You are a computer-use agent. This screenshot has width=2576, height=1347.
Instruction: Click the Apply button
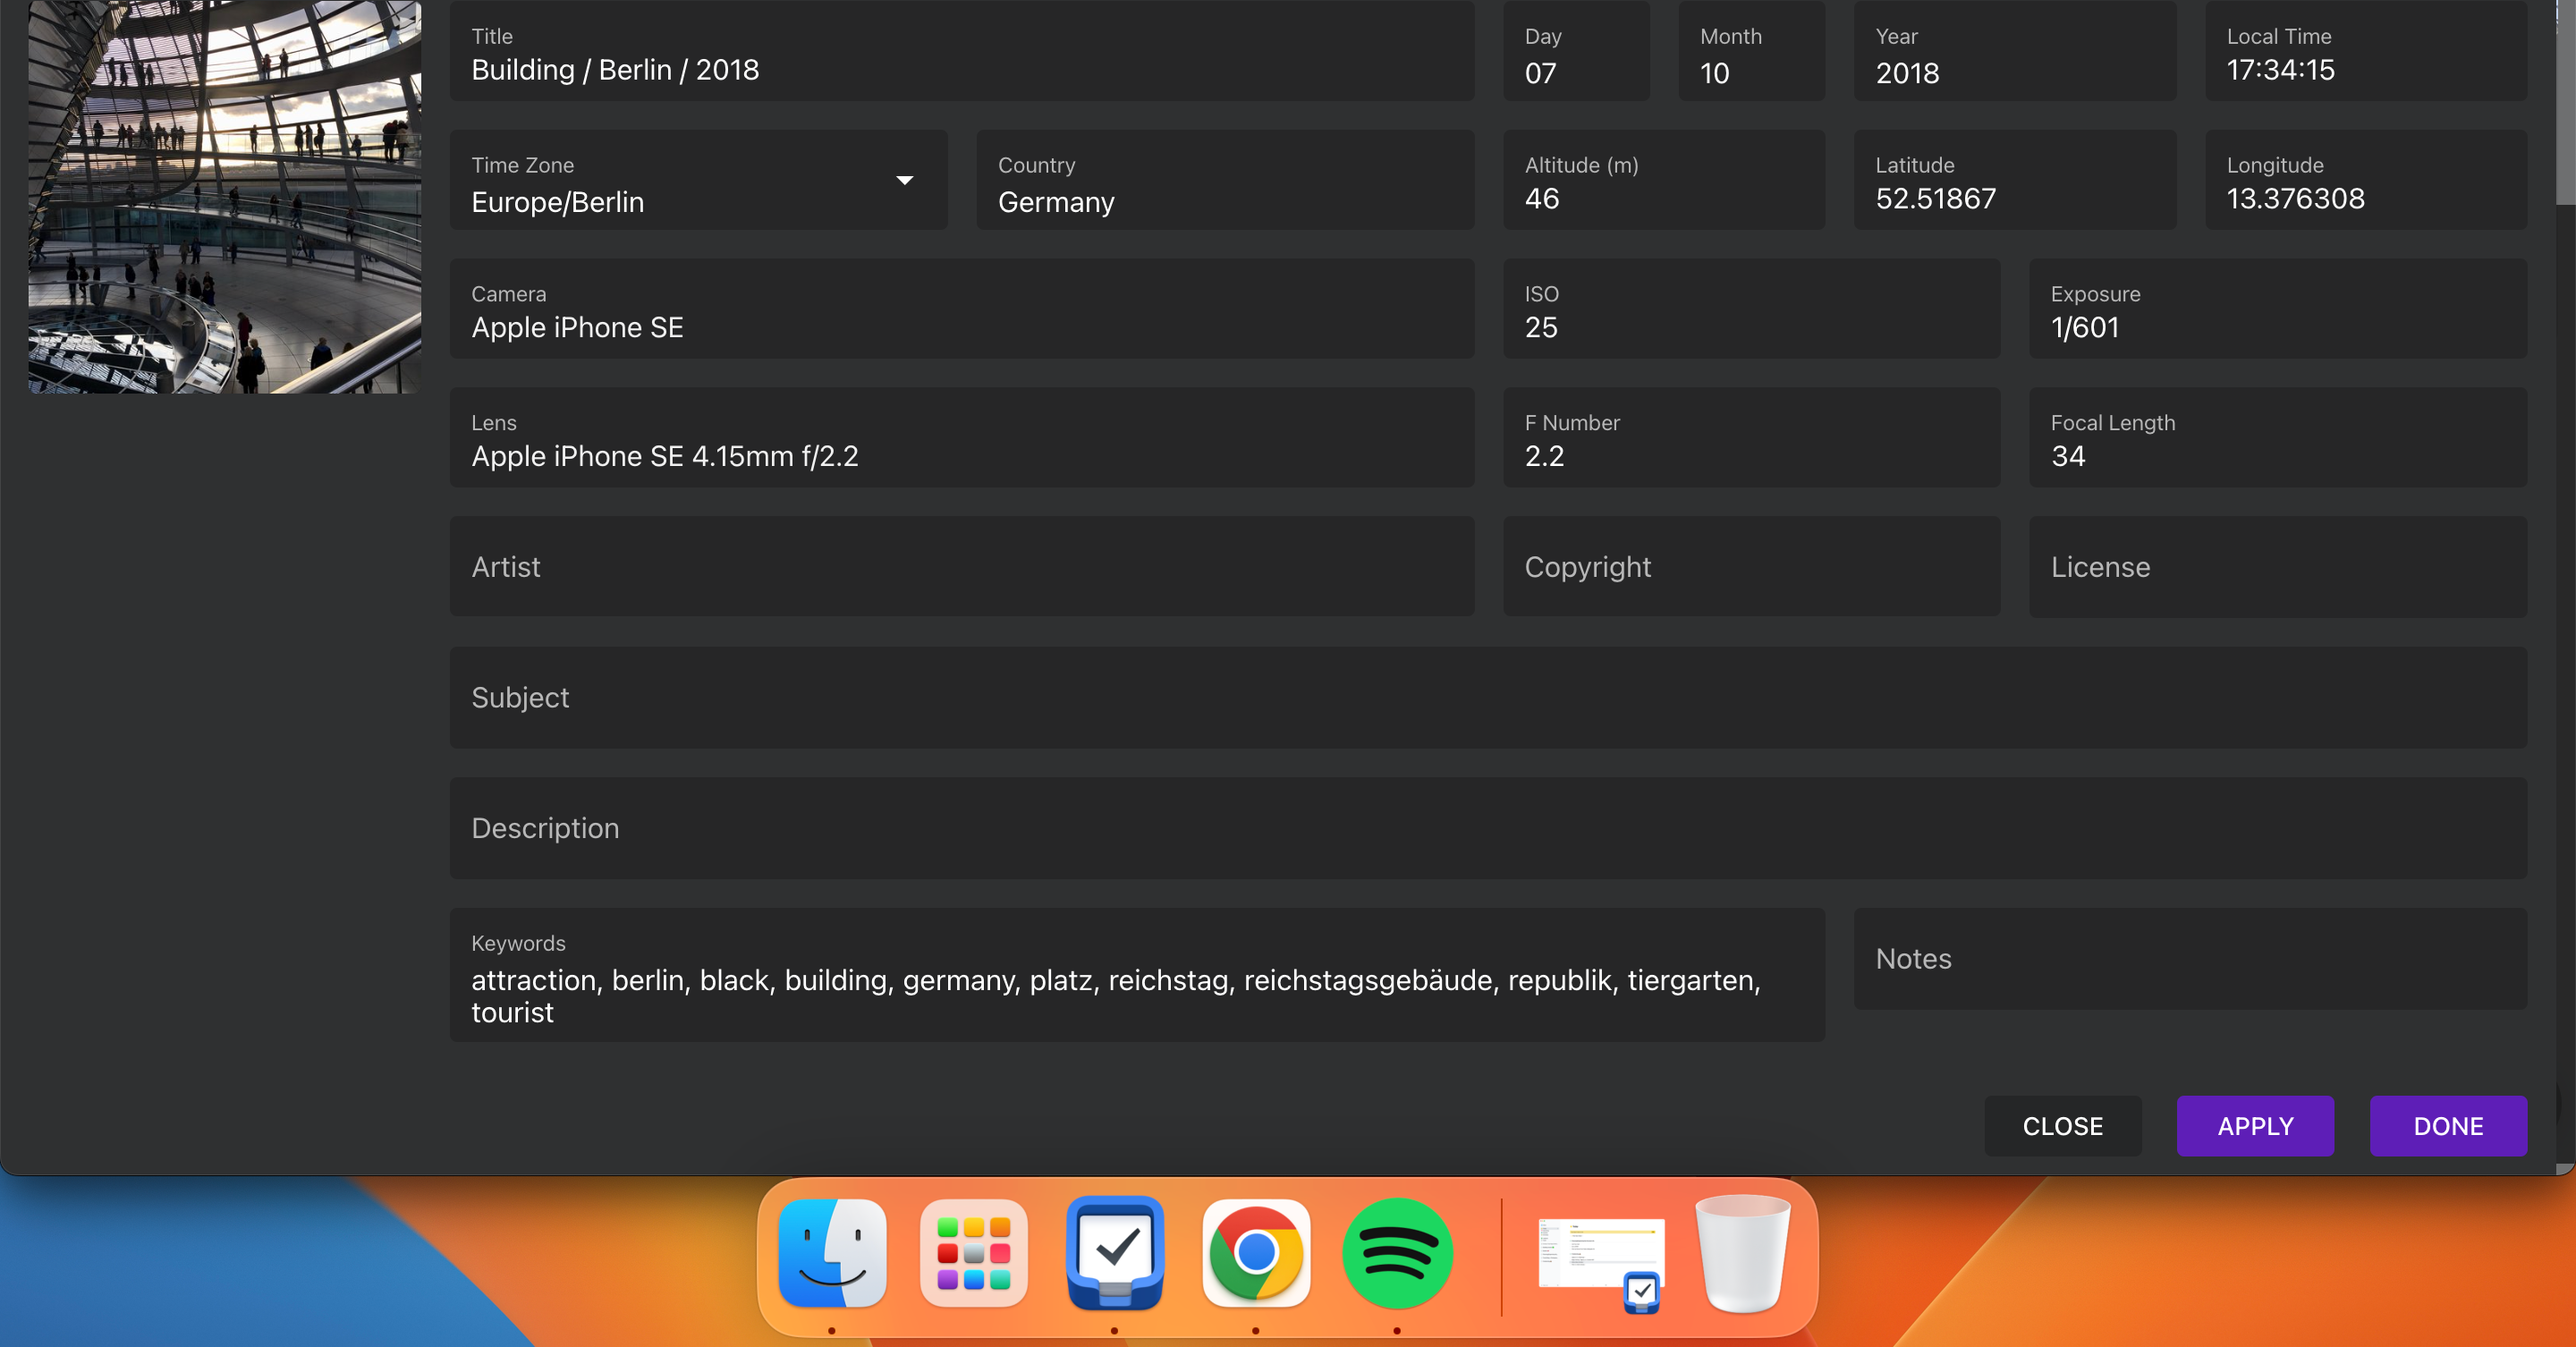(2255, 1126)
